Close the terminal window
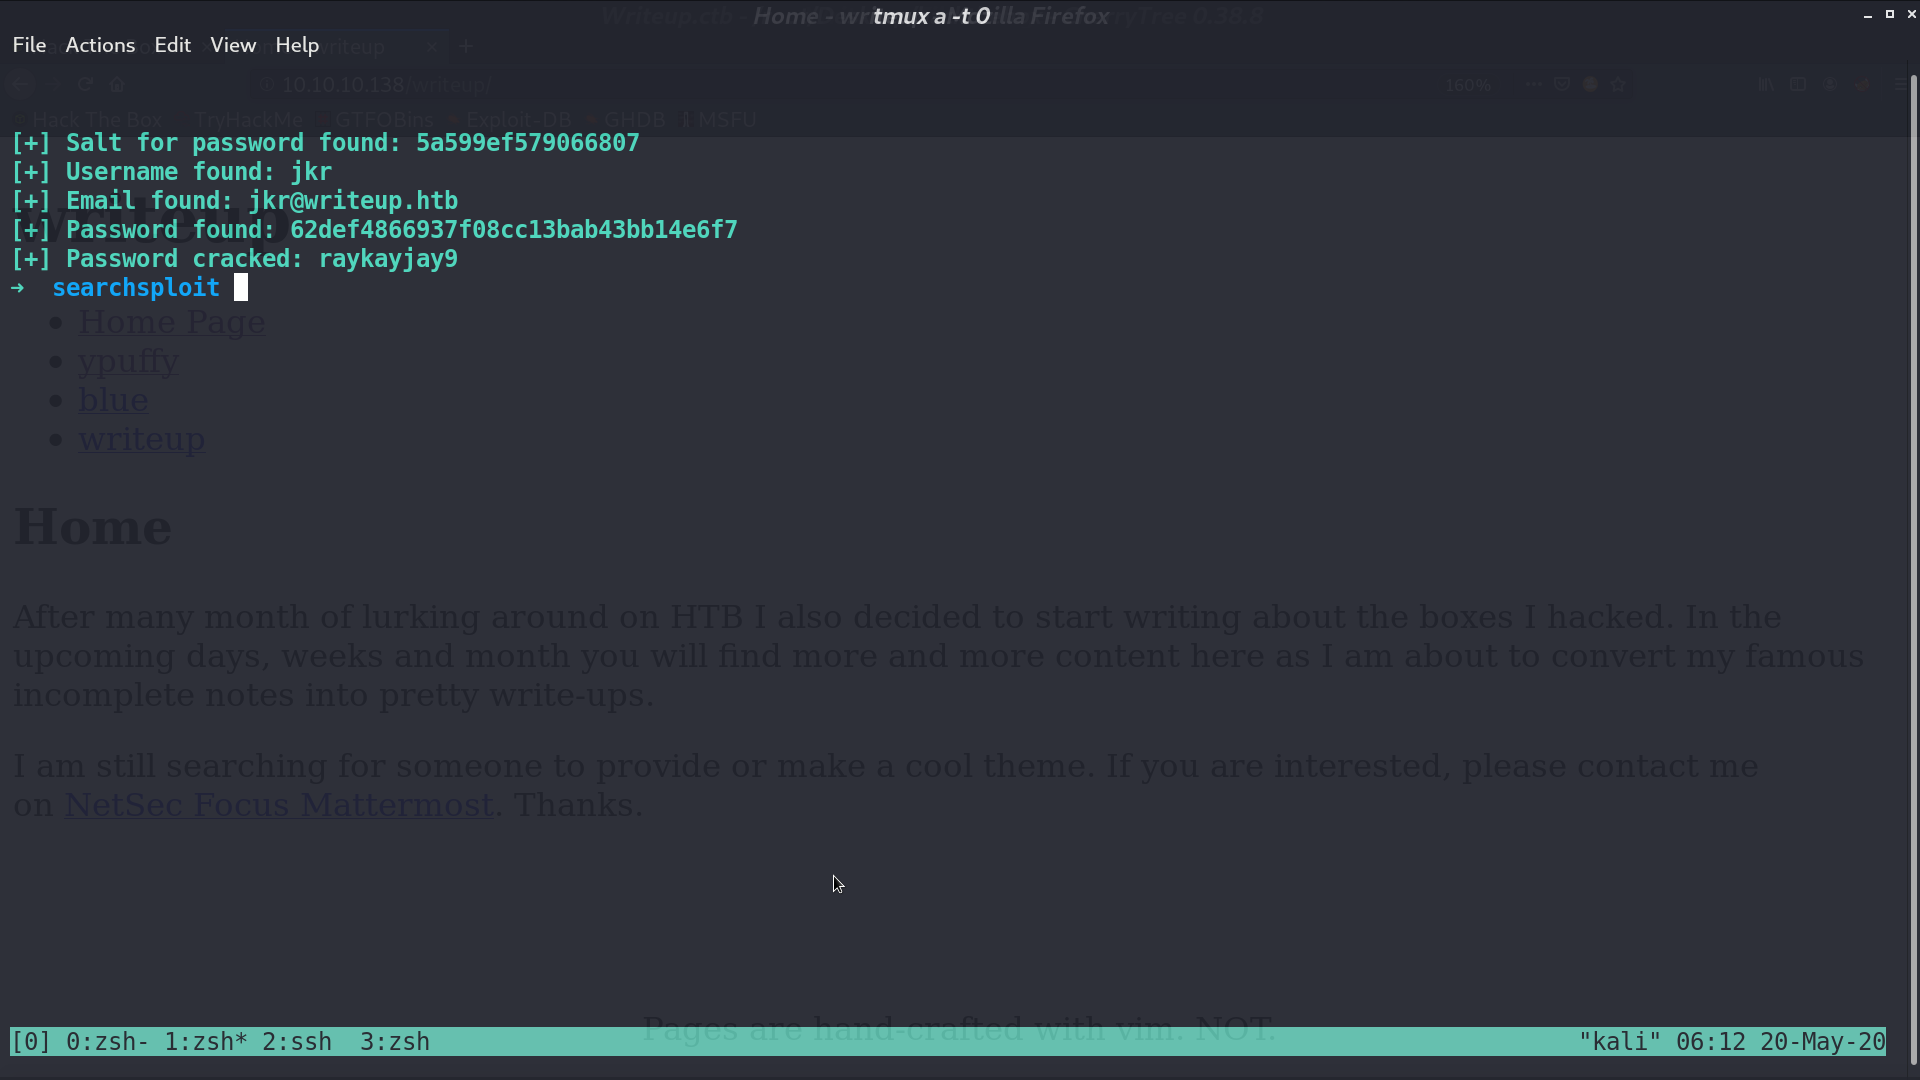The image size is (1920, 1080). click(1911, 15)
